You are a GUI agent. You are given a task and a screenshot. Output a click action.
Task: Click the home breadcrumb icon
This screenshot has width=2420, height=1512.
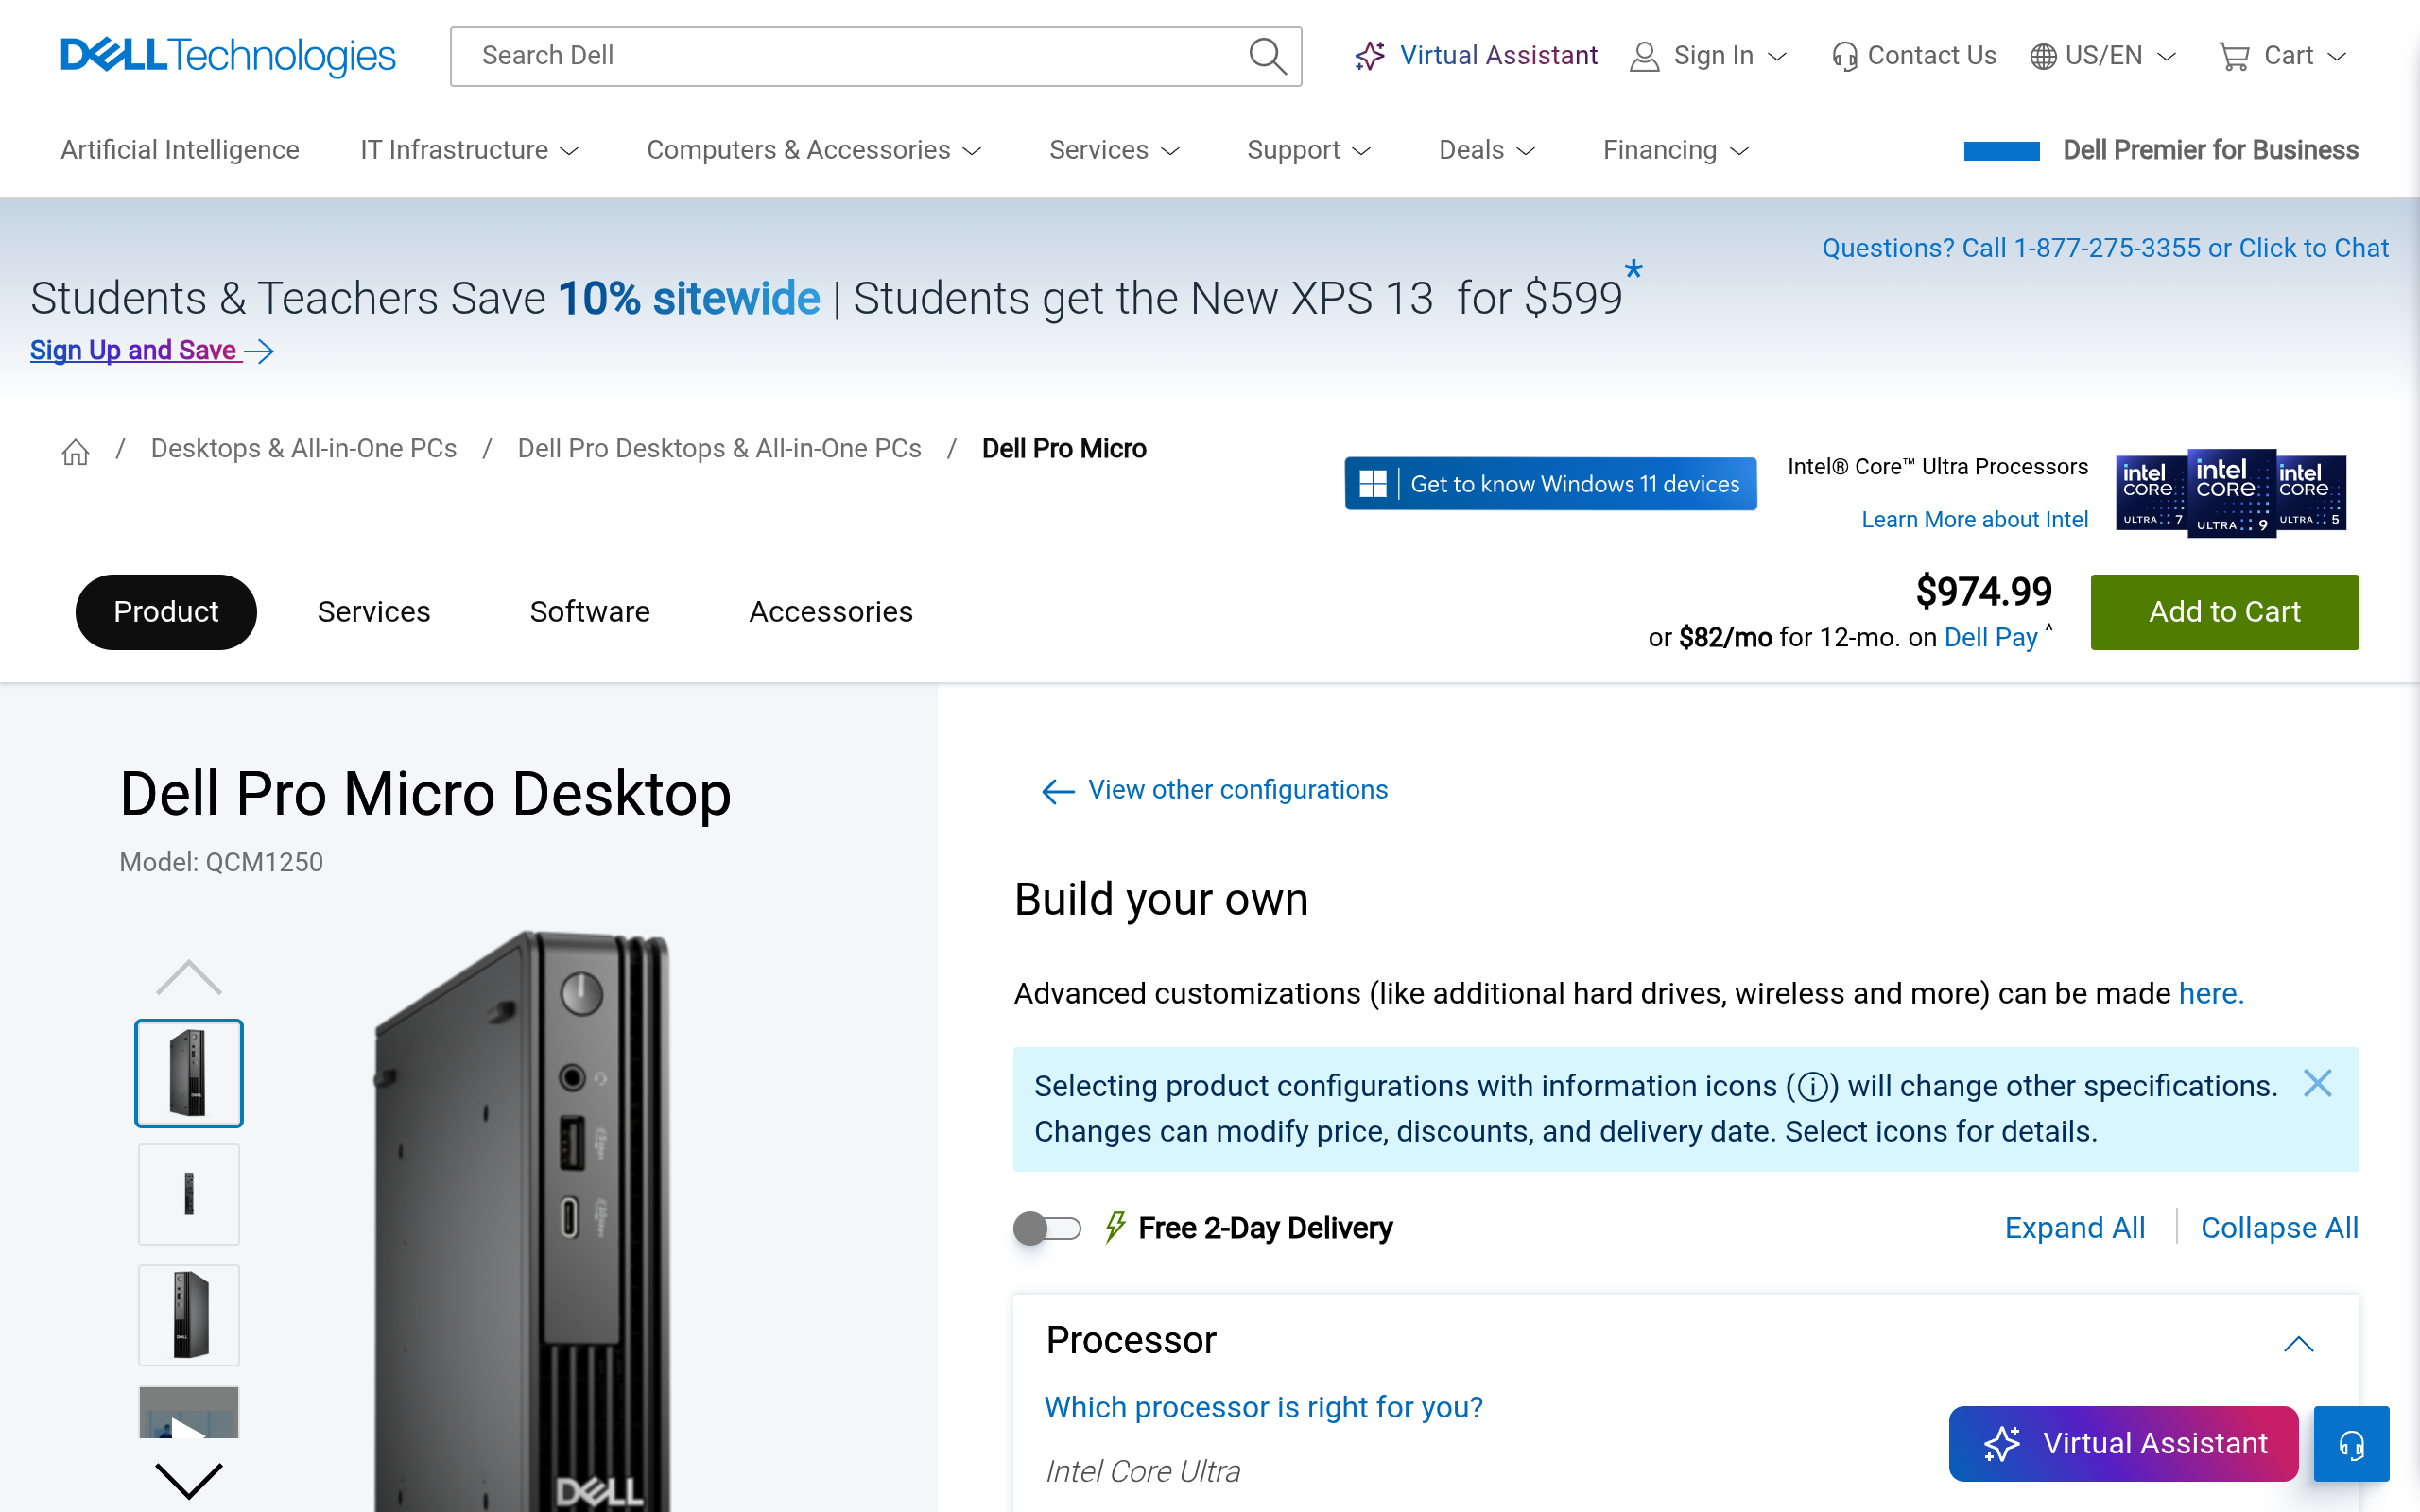coord(75,452)
